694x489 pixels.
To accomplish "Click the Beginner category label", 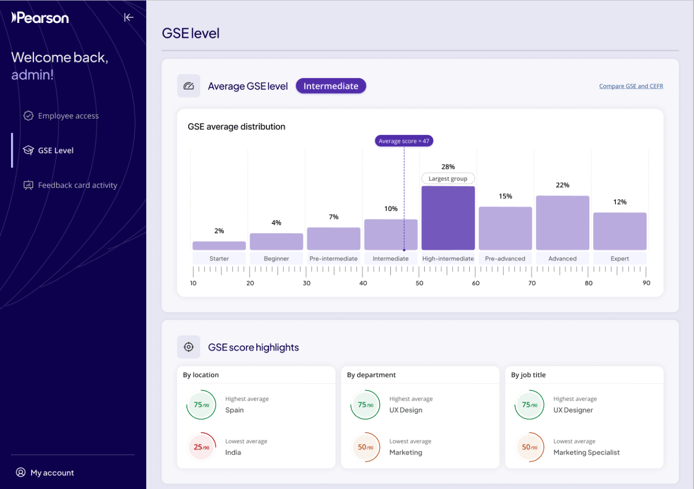I will point(276,258).
